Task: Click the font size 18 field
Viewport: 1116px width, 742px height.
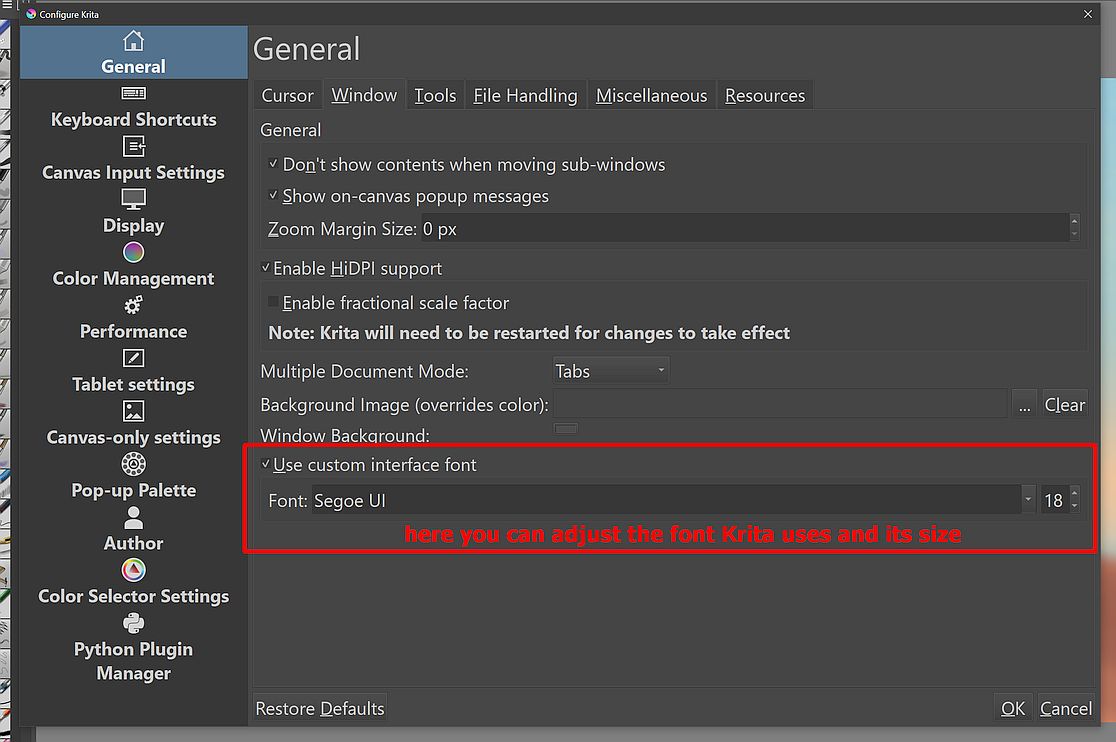Action: pos(1054,499)
